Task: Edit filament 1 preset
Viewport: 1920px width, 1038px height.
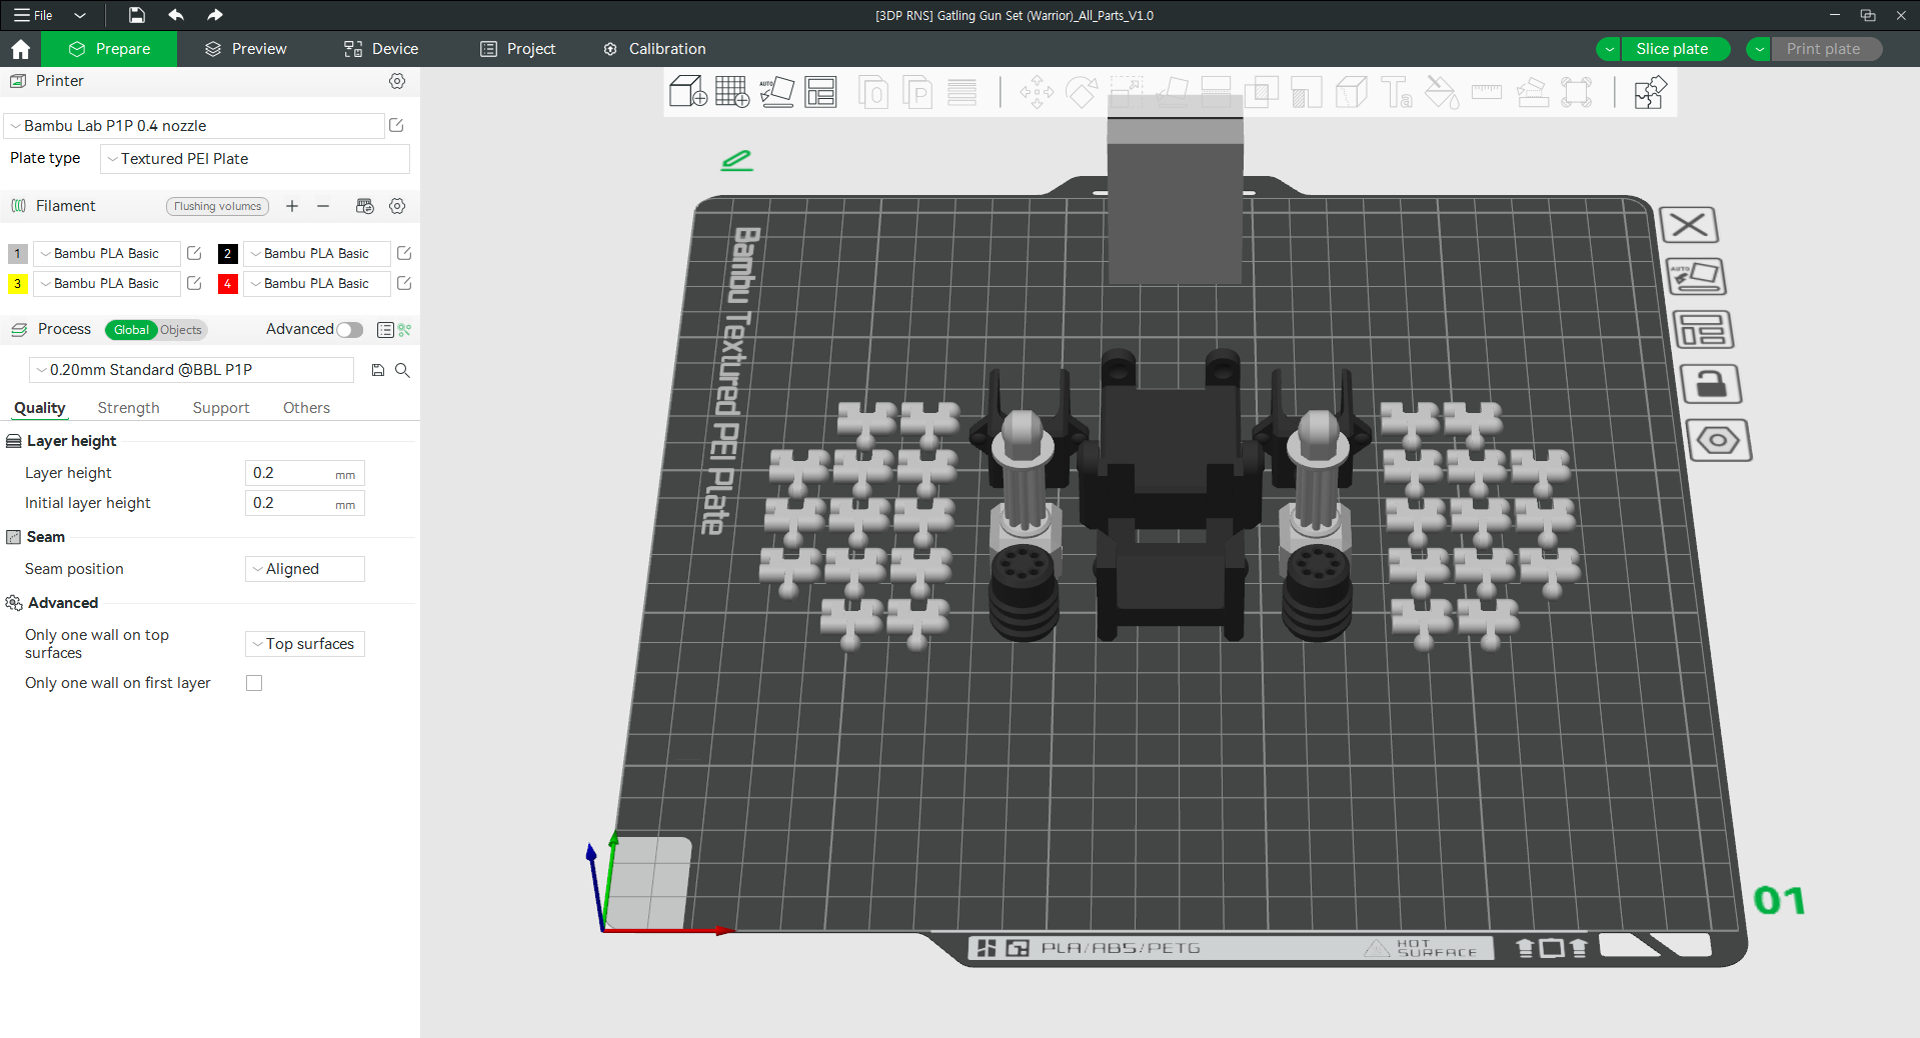Action: [x=194, y=254]
